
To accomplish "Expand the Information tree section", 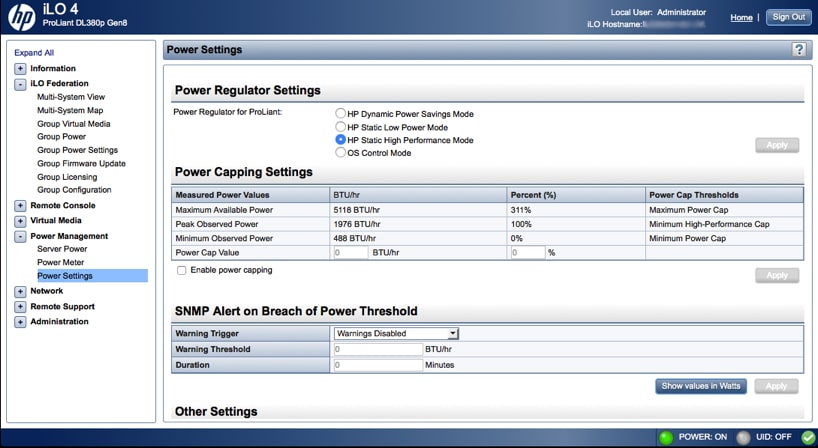I will pos(20,68).
